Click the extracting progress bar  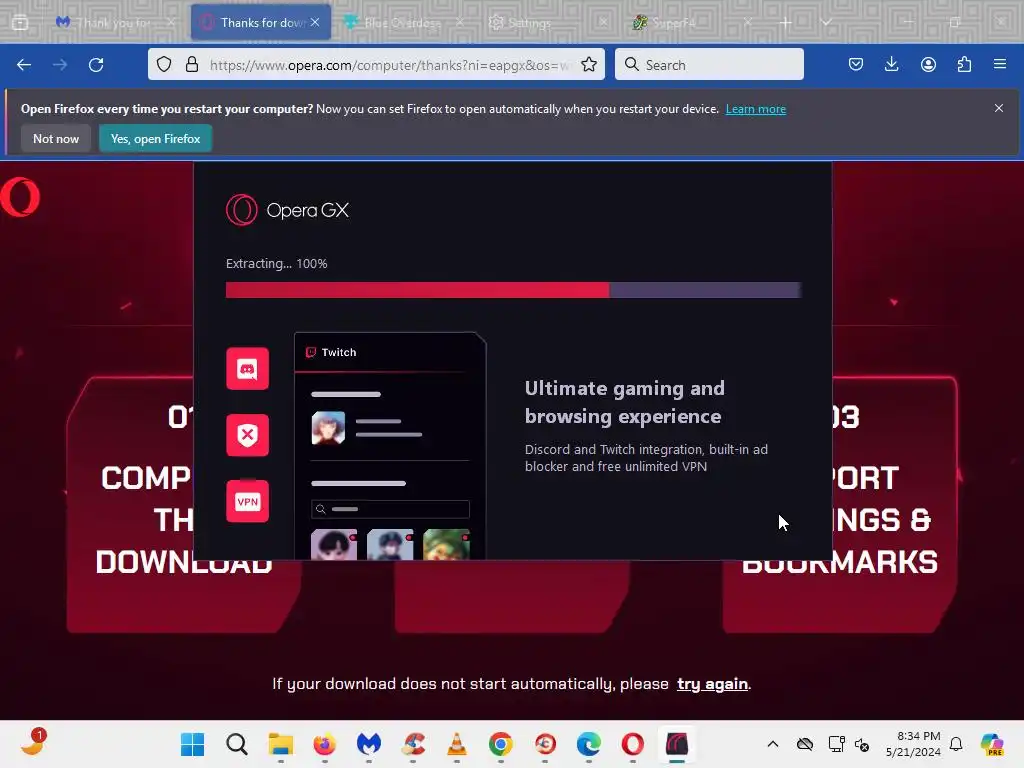(x=513, y=290)
